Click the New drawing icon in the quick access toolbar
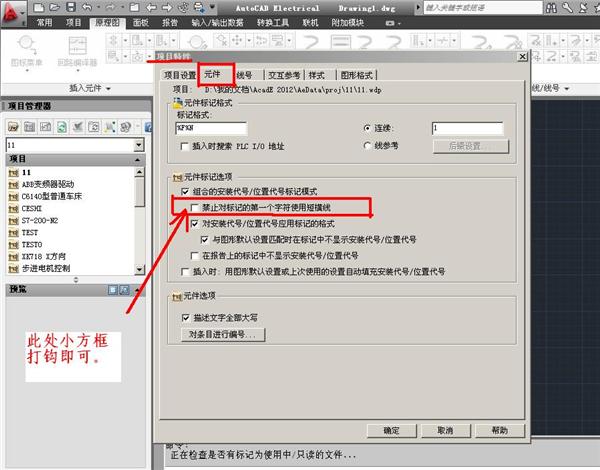The image size is (600, 470). (39, 7)
